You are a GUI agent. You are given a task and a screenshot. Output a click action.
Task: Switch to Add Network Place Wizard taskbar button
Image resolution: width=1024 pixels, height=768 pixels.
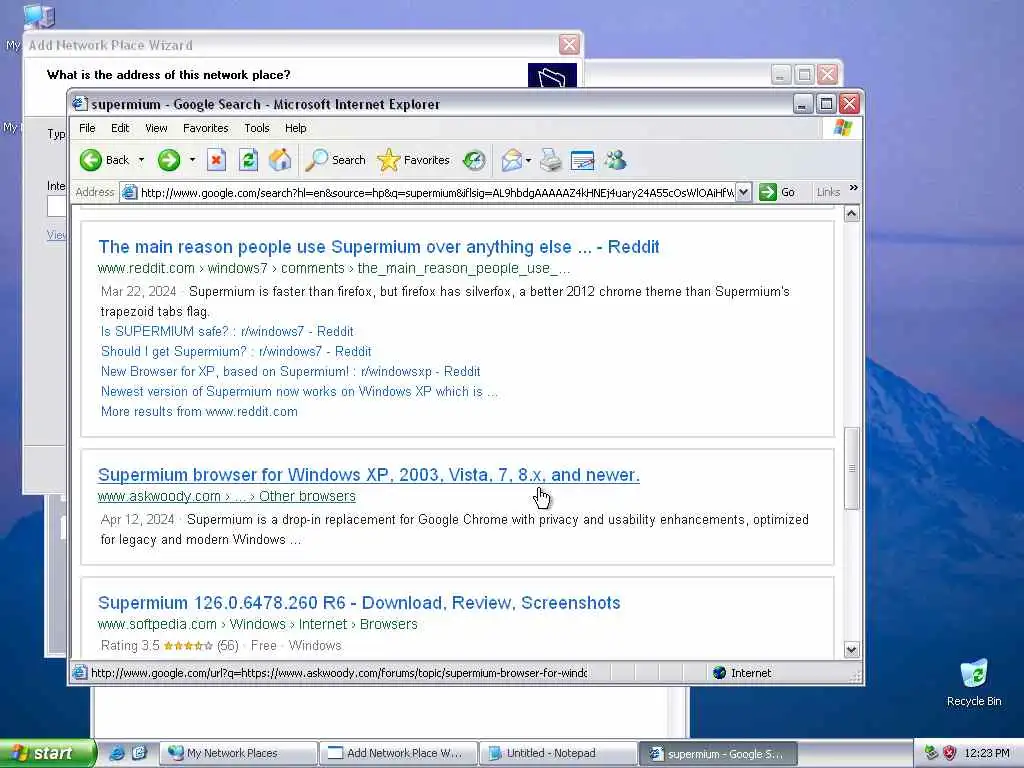pos(398,753)
